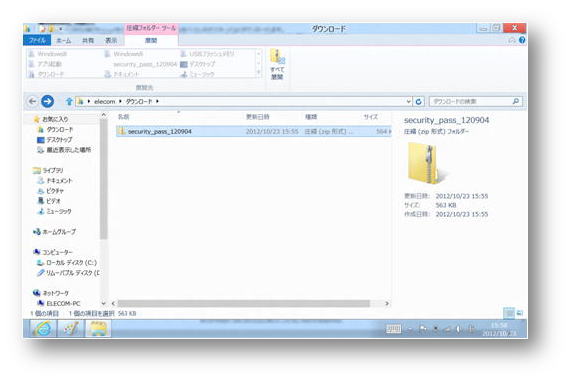Click the up-one-level arrow icon
Screen dimensions: 570x381
tap(69, 101)
